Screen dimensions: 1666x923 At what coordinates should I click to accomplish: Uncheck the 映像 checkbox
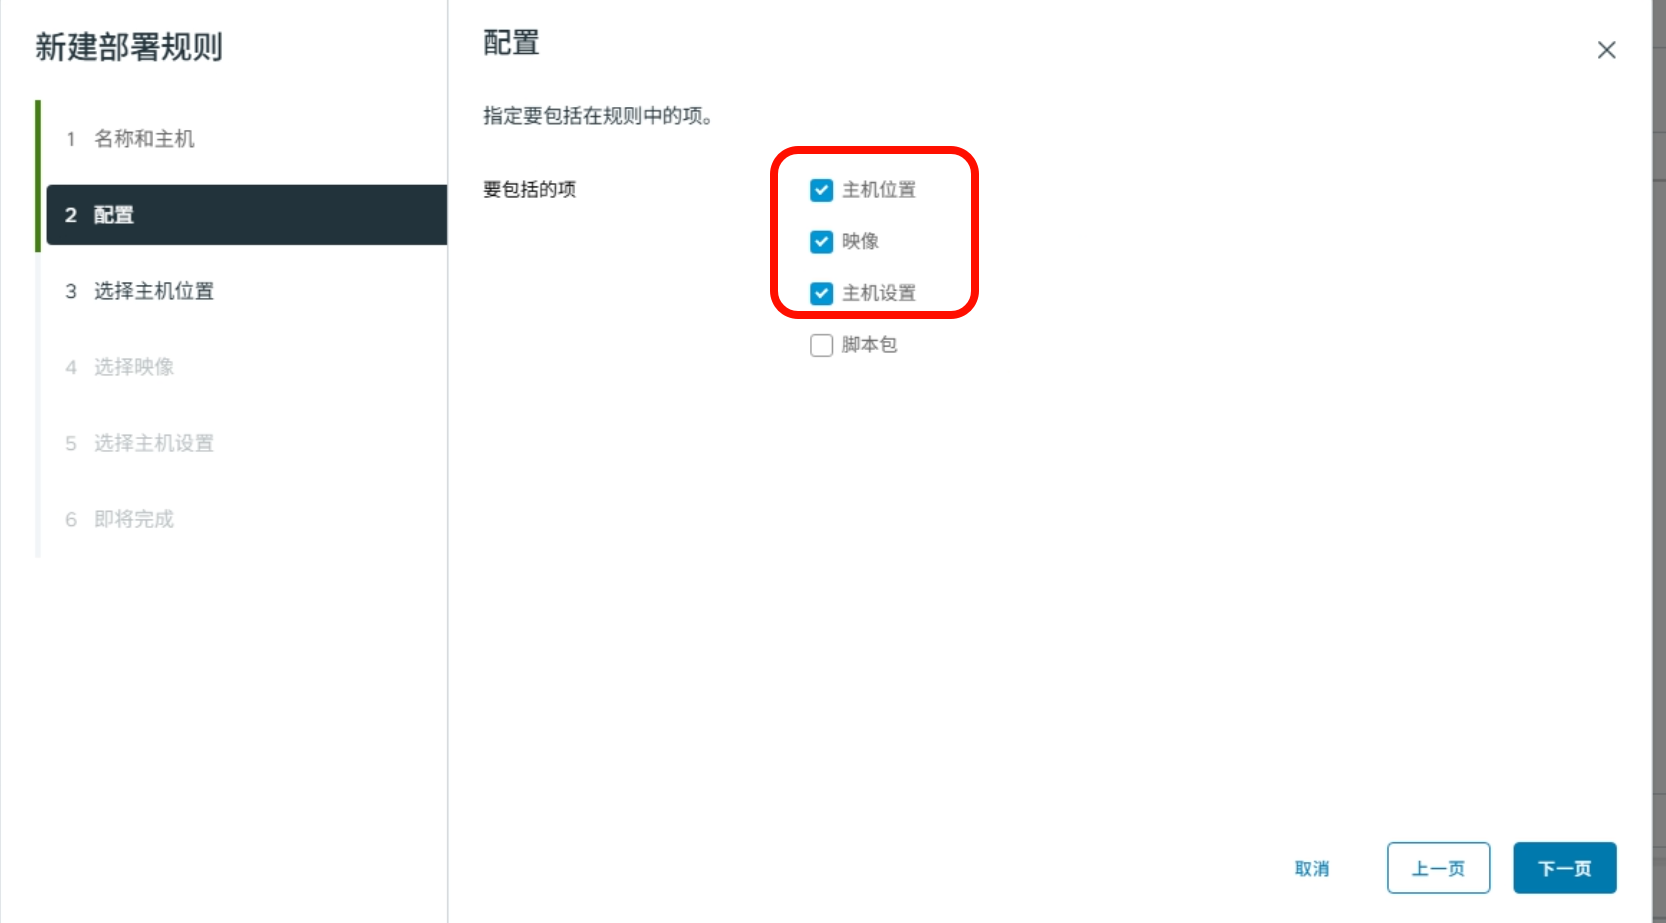(x=821, y=242)
